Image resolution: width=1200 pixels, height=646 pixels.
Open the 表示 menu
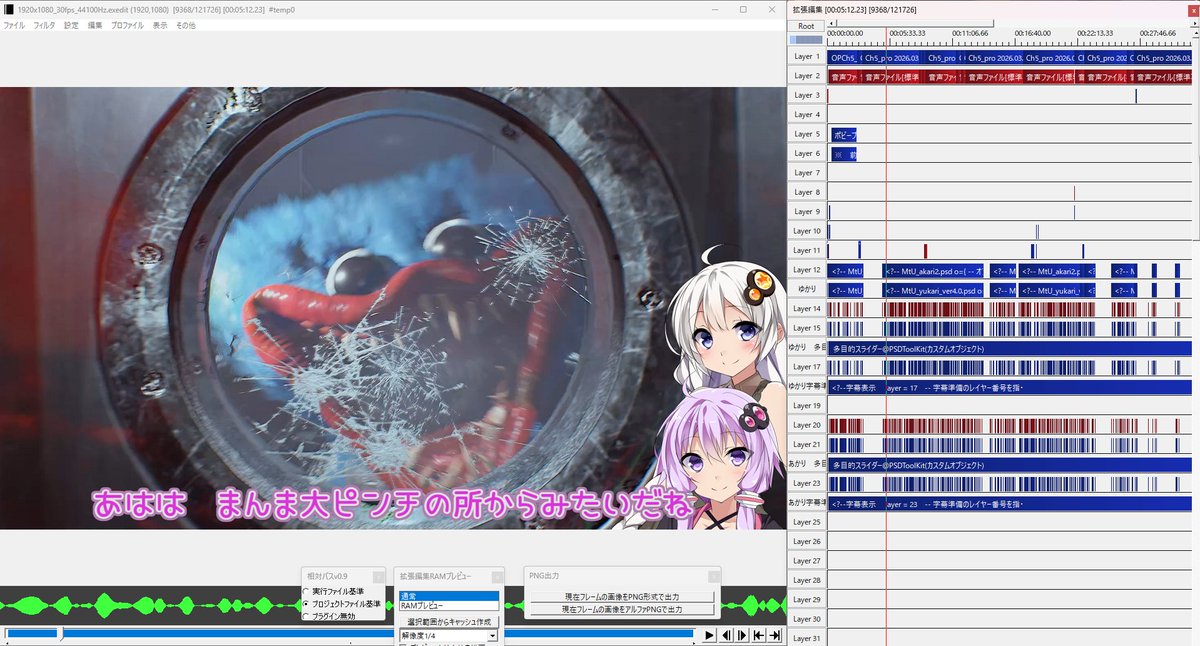(160, 25)
